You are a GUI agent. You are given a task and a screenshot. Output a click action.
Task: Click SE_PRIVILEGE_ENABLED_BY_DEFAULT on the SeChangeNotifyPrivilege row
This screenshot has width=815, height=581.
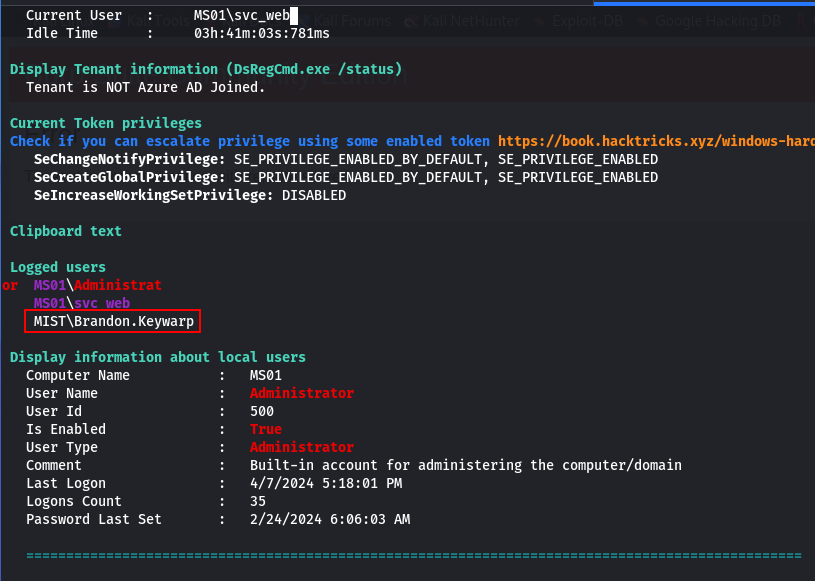tap(358, 159)
